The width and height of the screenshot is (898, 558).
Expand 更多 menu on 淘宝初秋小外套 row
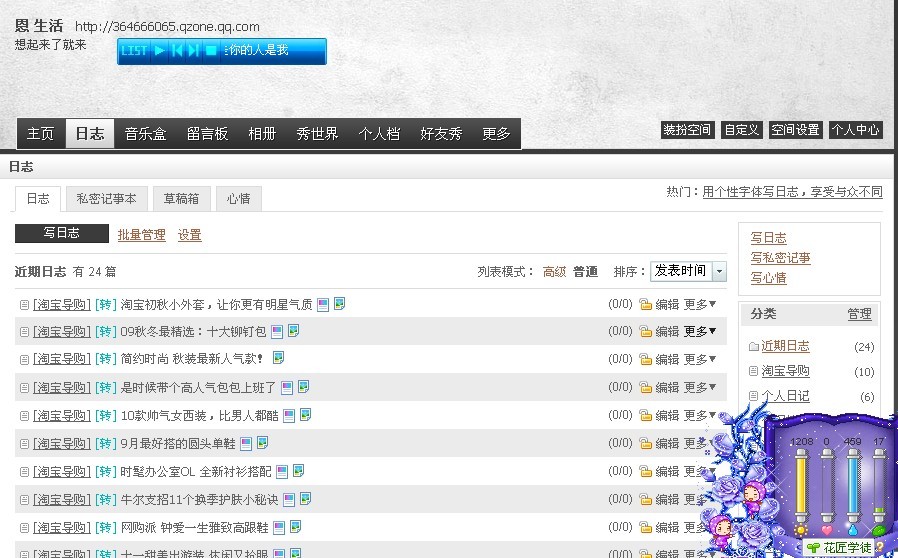coord(700,305)
